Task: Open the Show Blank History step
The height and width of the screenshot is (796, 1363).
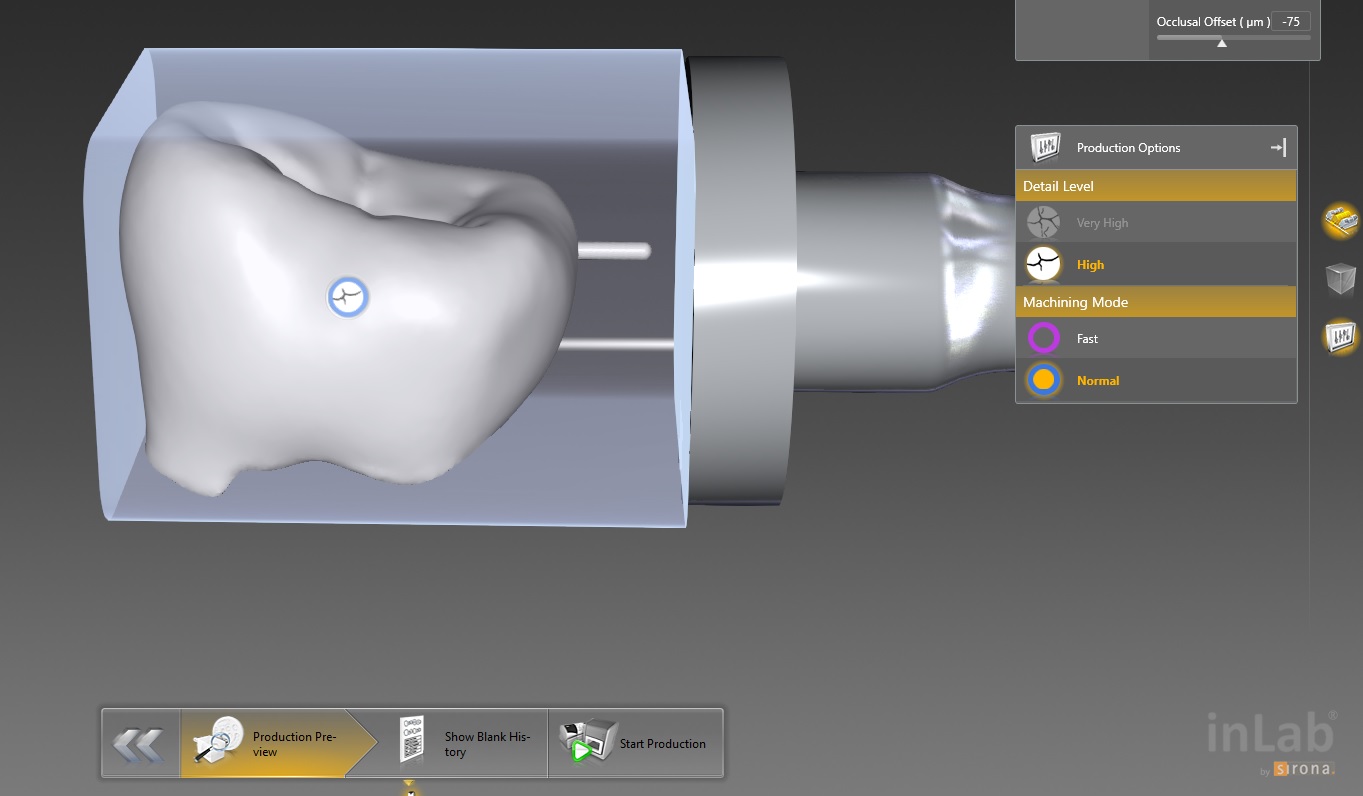Action: tap(486, 744)
